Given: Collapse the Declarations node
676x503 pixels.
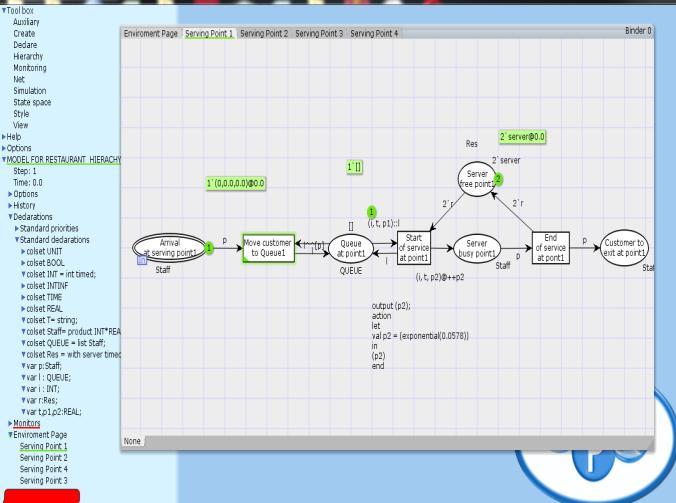Looking at the screenshot, I should click(10, 217).
